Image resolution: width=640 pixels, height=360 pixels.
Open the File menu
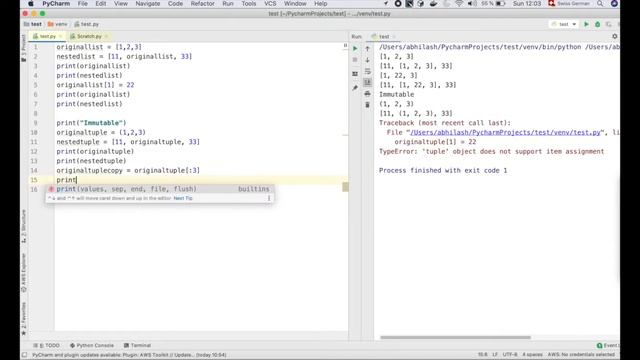point(82,4)
